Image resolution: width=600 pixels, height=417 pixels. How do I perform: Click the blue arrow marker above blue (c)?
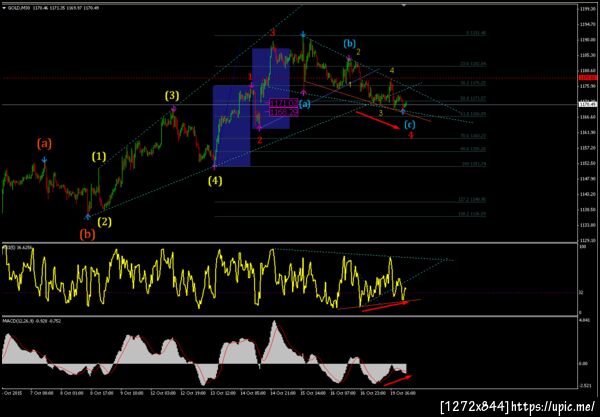click(403, 111)
